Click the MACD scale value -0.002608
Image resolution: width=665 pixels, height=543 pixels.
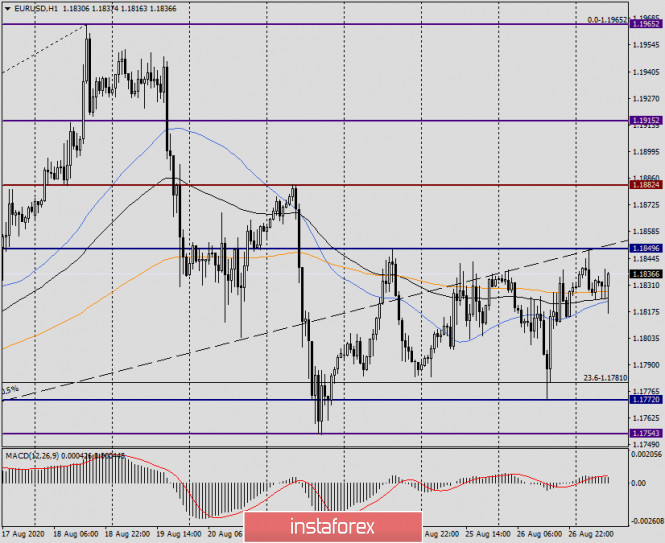[x=646, y=521]
